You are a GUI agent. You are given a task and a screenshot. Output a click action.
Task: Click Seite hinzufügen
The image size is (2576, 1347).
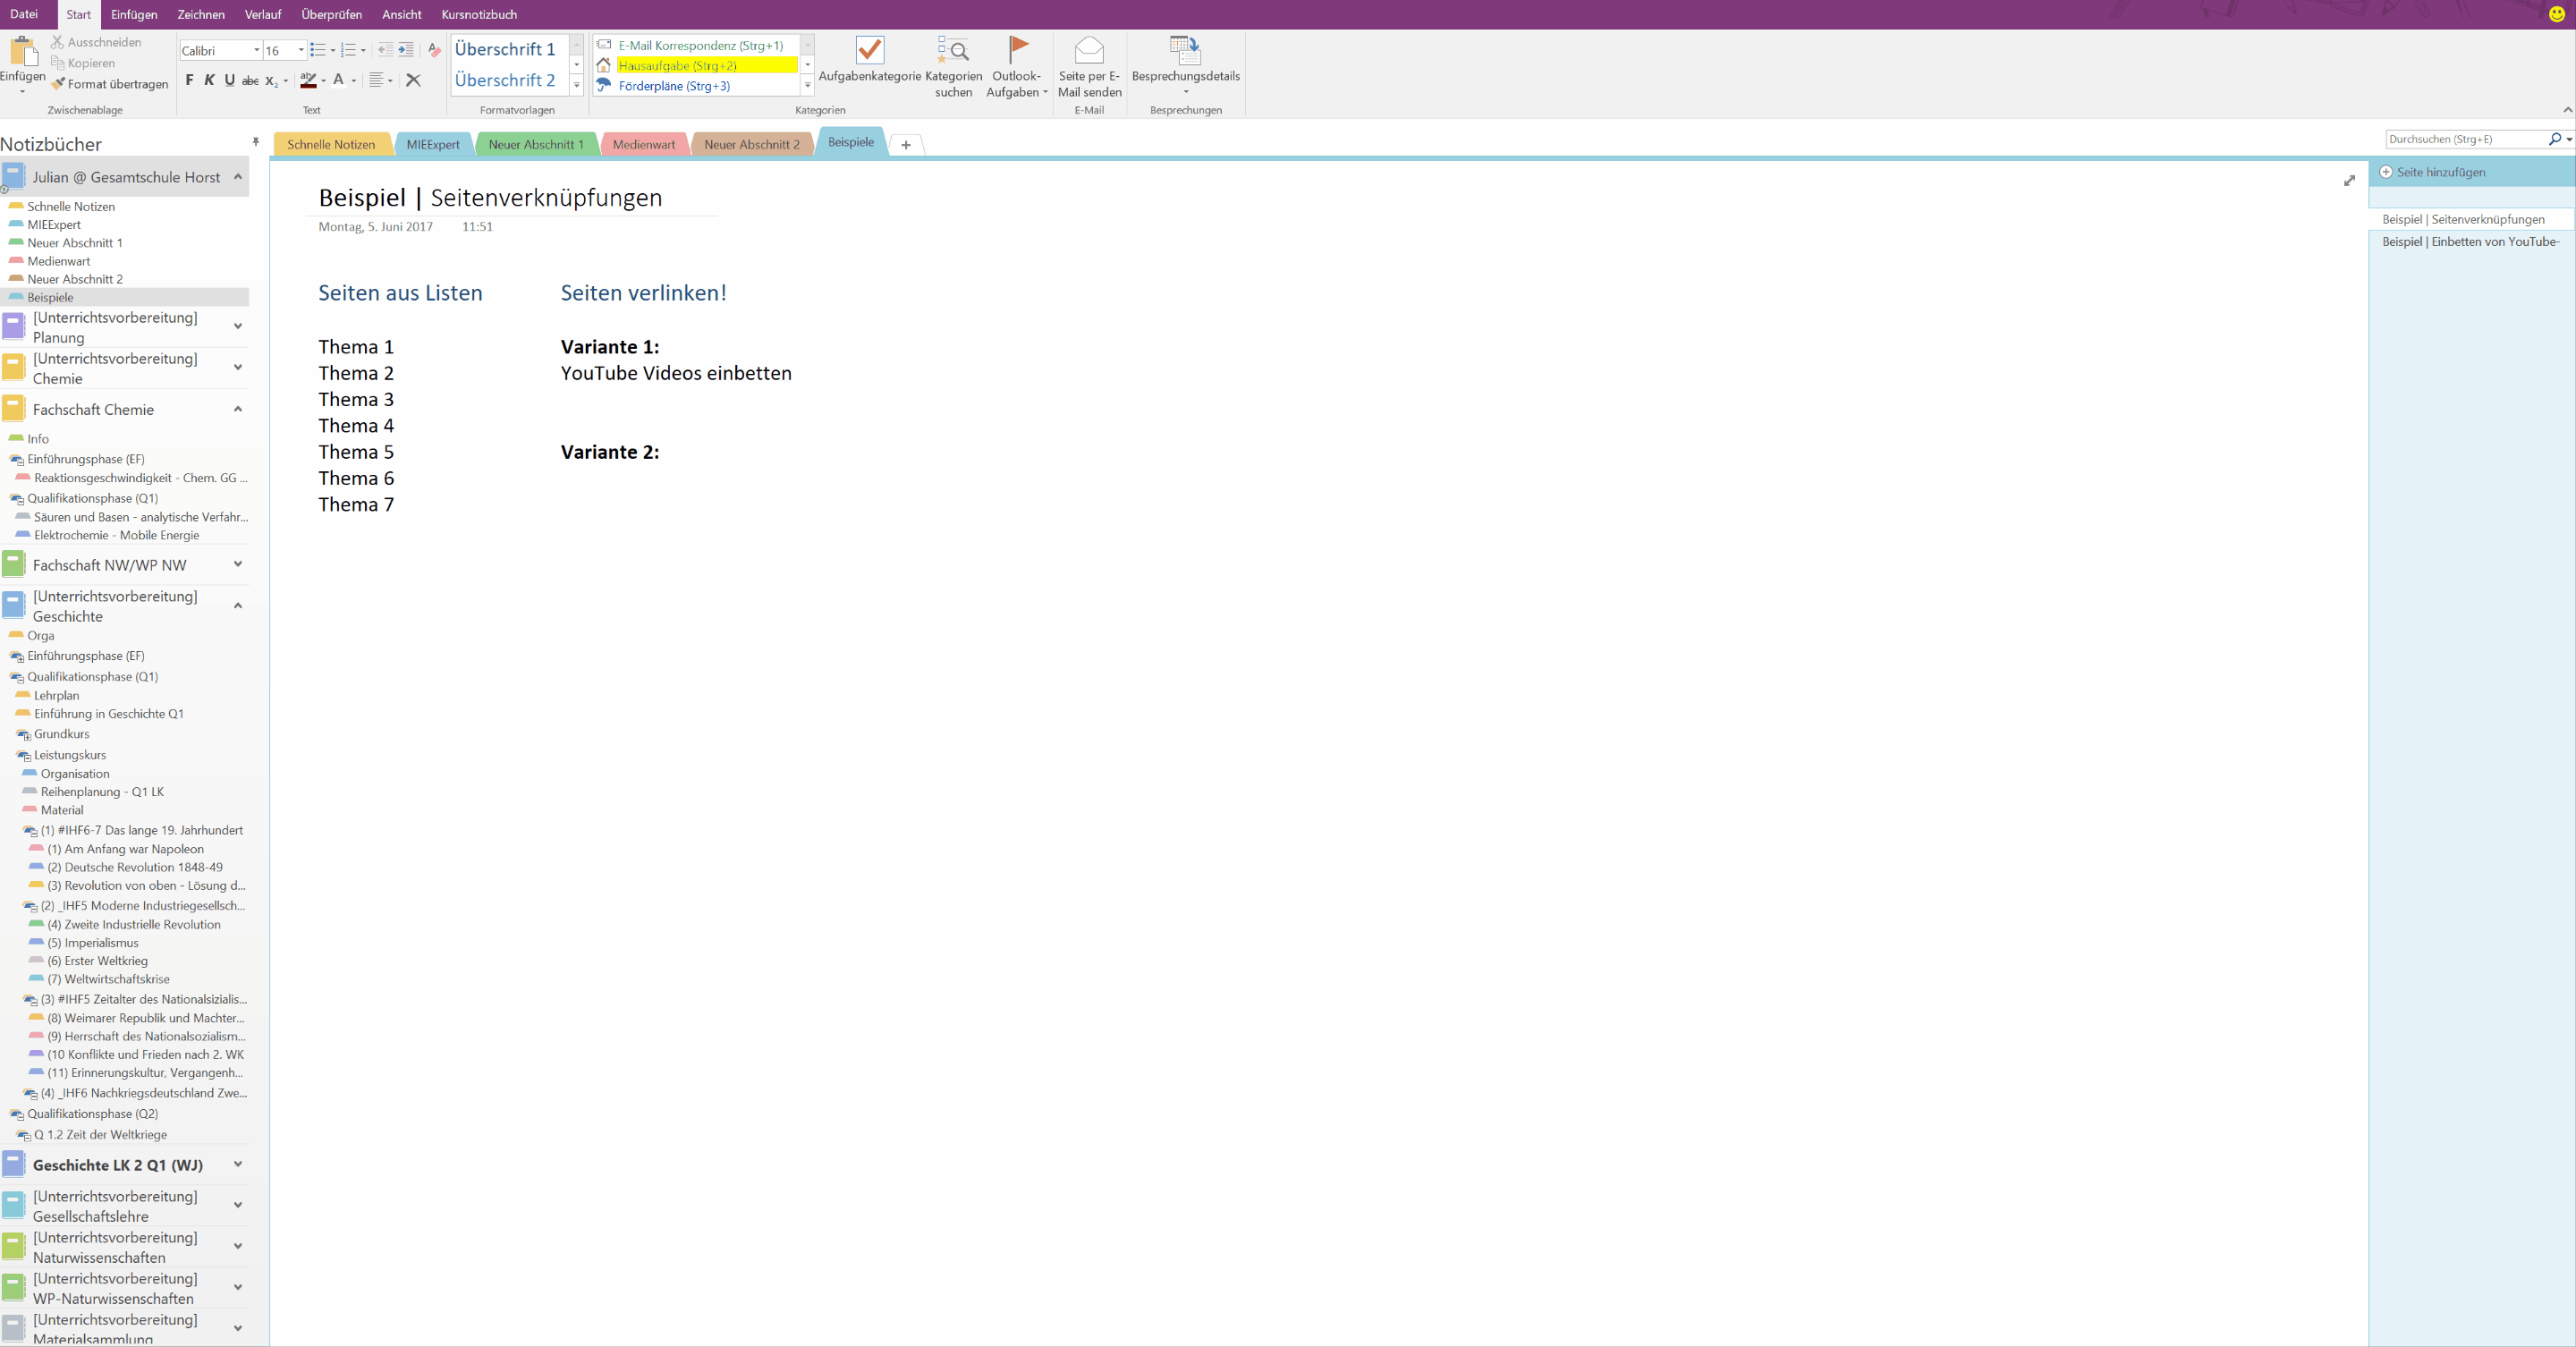(x=2432, y=172)
